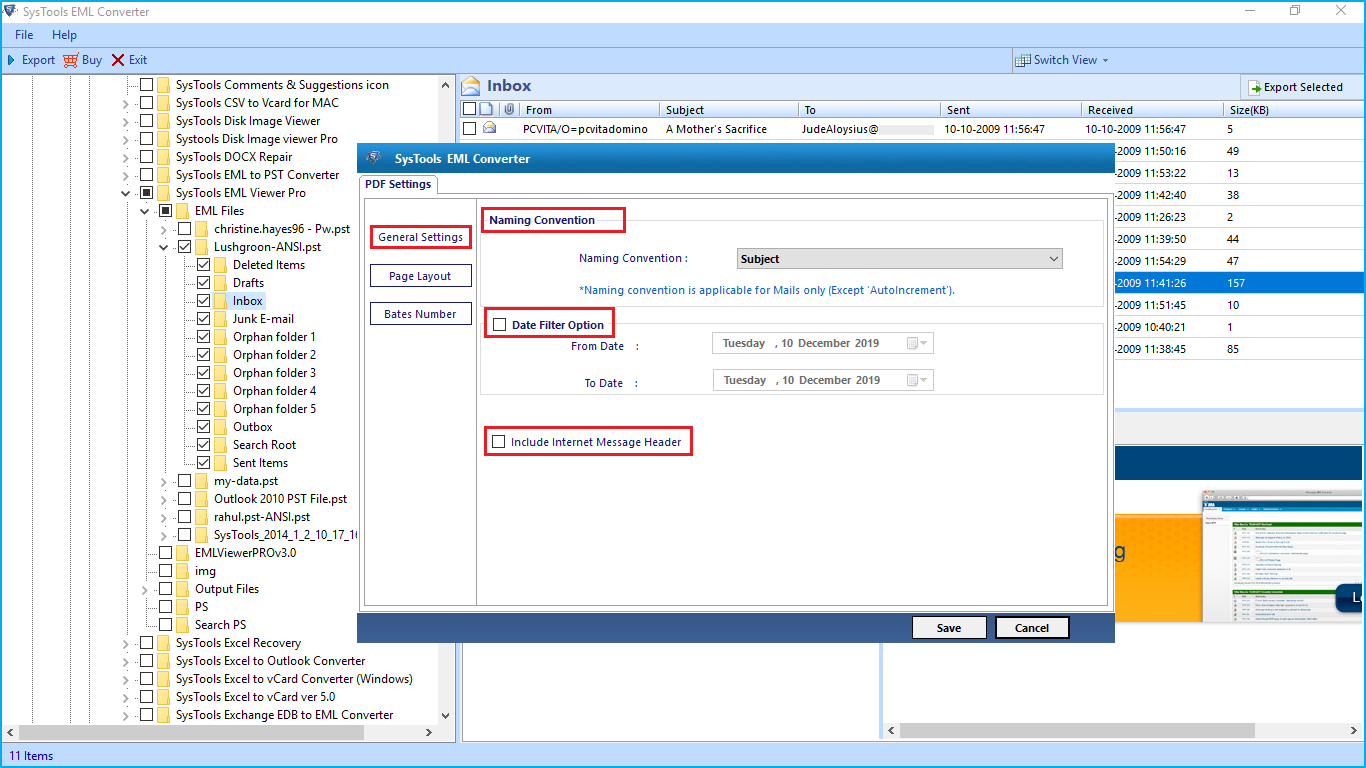The height and width of the screenshot is (768, 1366).
Task: Click the EMLViewerPROv3.0 folder icon
Action: 182,553
